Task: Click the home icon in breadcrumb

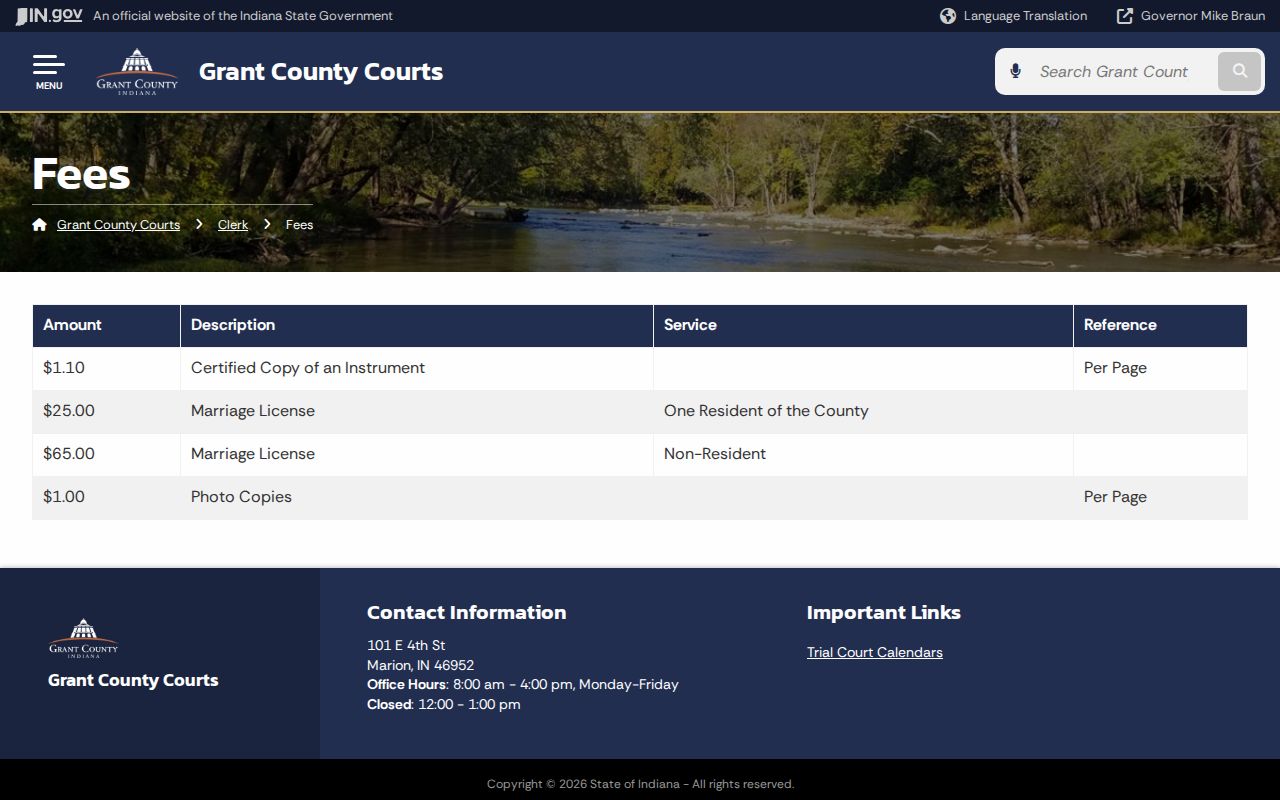Action: click(x=39, y=224)
